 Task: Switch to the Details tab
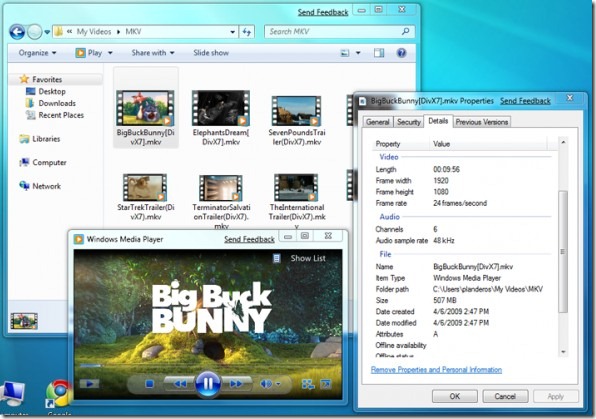[438, 121]
